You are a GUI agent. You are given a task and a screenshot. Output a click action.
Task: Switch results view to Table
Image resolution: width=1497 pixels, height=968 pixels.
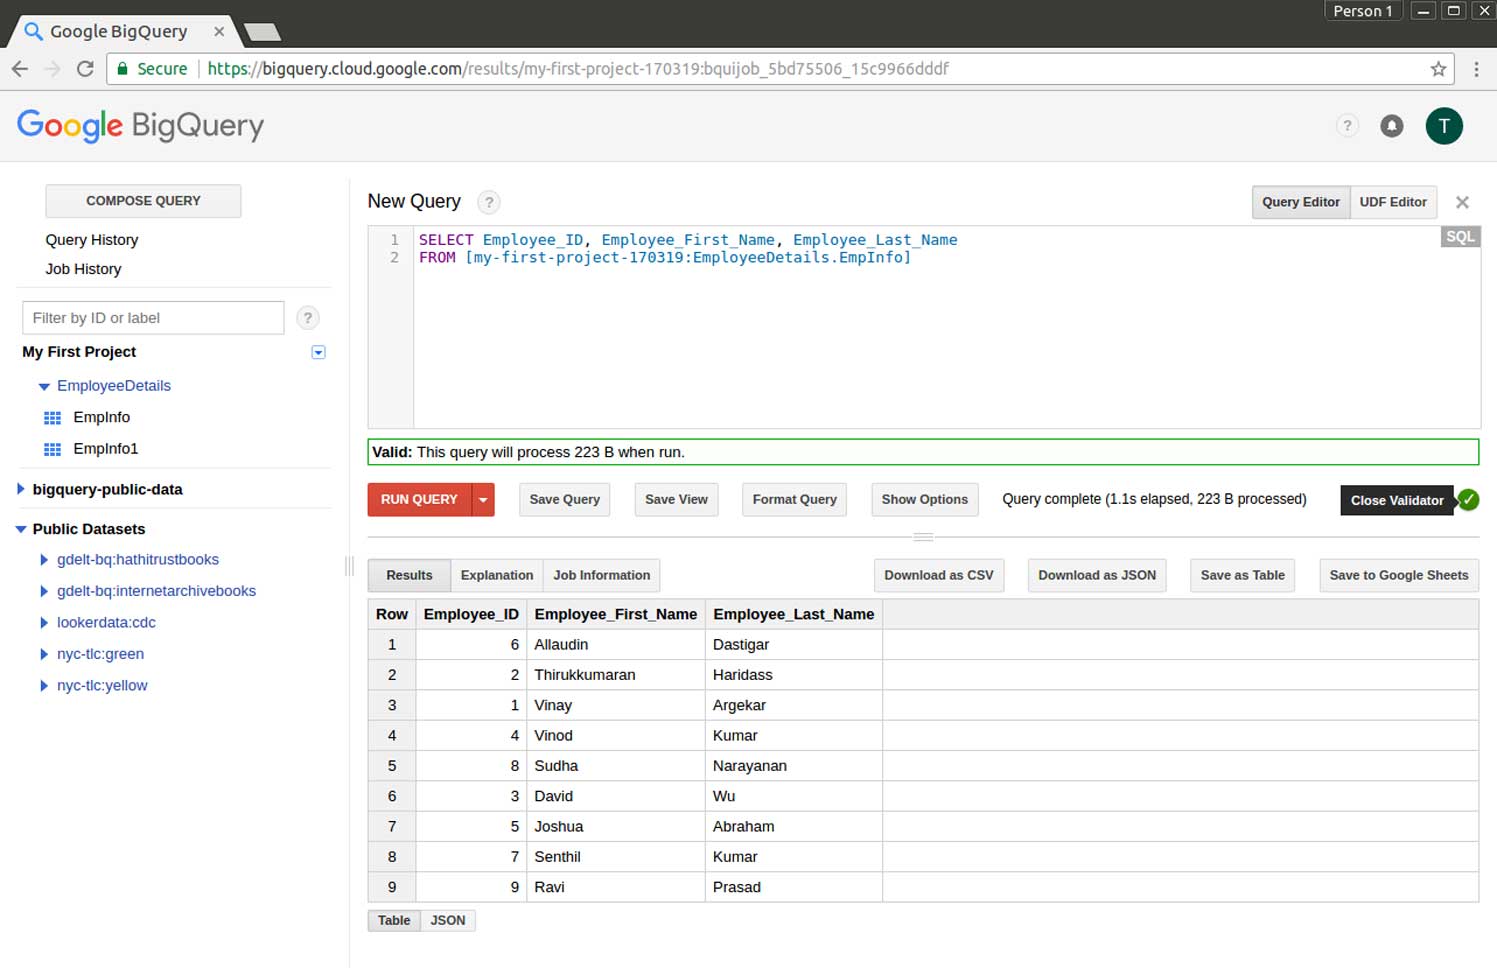coord(394,920)
